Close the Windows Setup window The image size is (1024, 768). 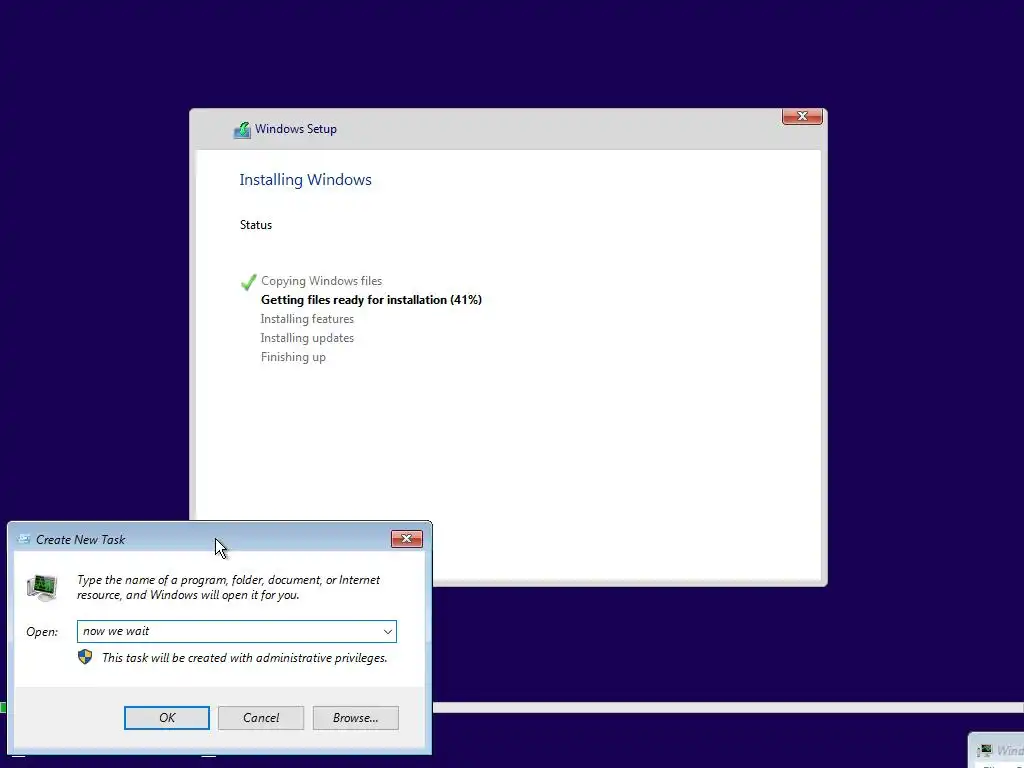[x=802, y=116]
